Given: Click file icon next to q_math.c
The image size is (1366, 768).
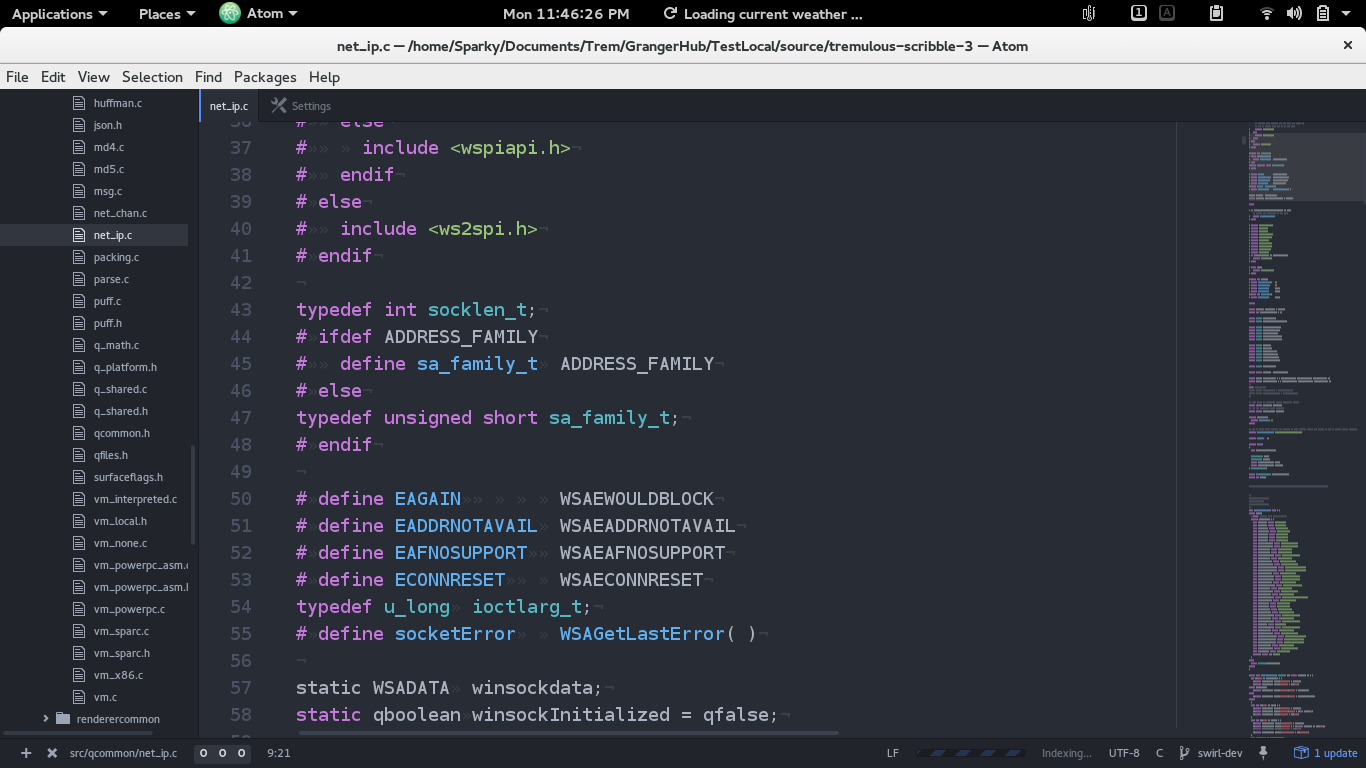Looking at the screenshot, I should point(80,345).
